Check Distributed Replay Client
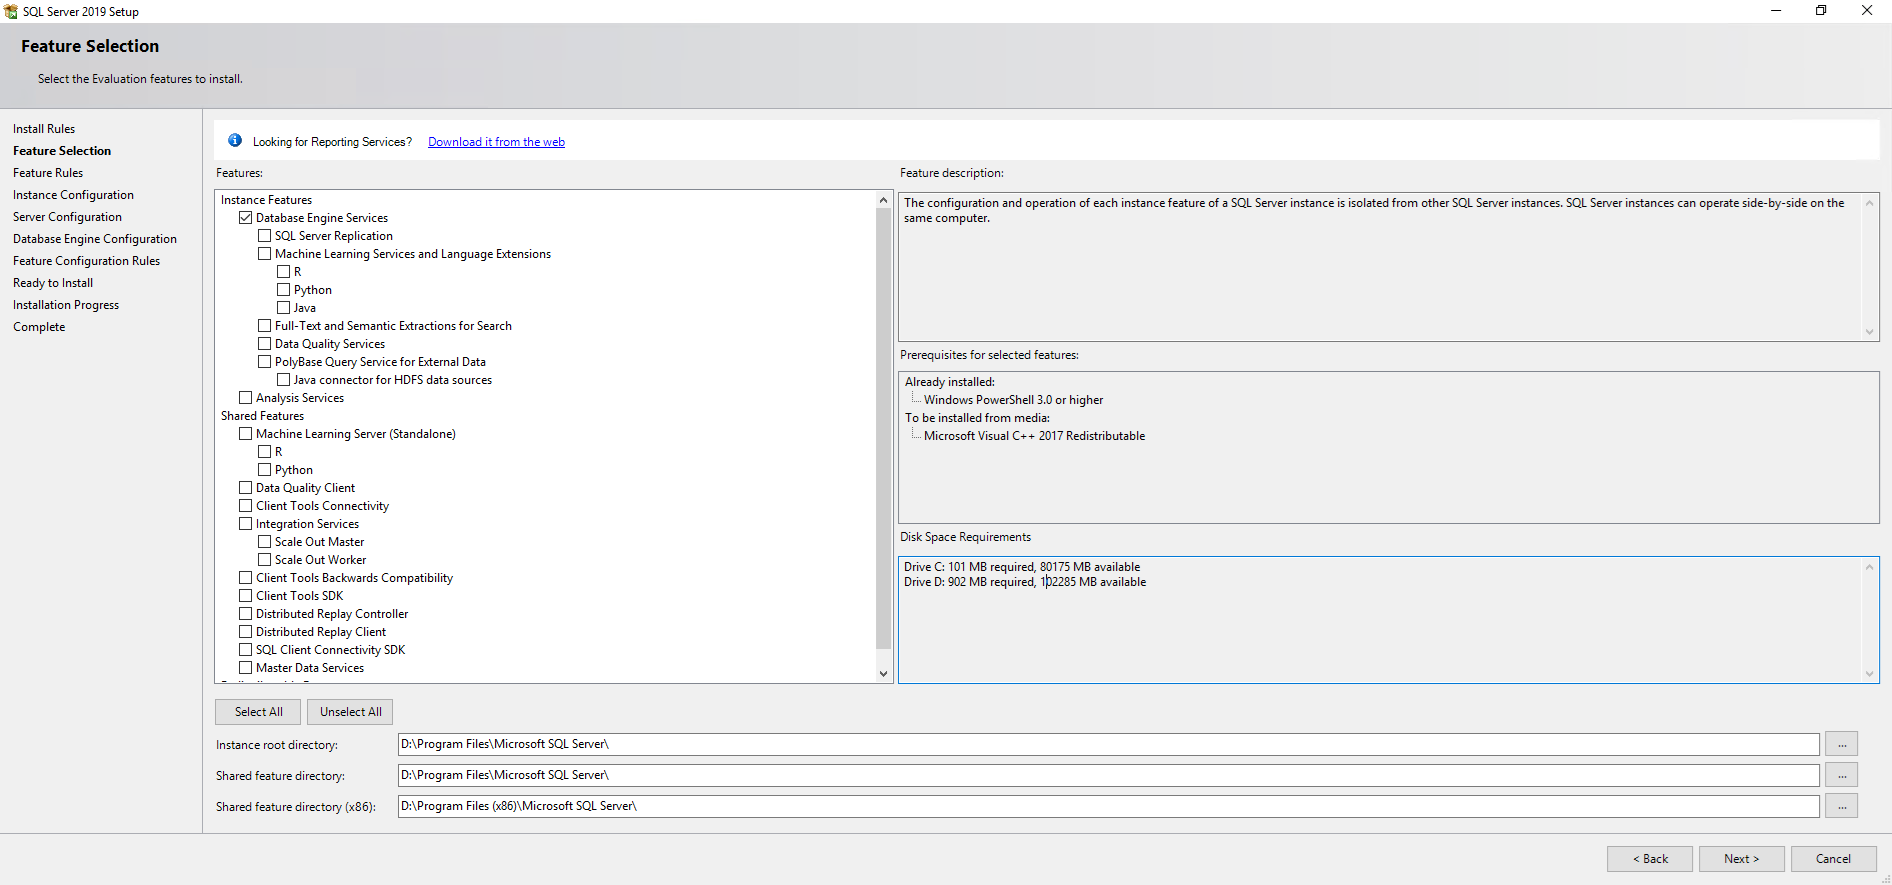Screen dimensions: 1892x885 (x=245, y=631)
